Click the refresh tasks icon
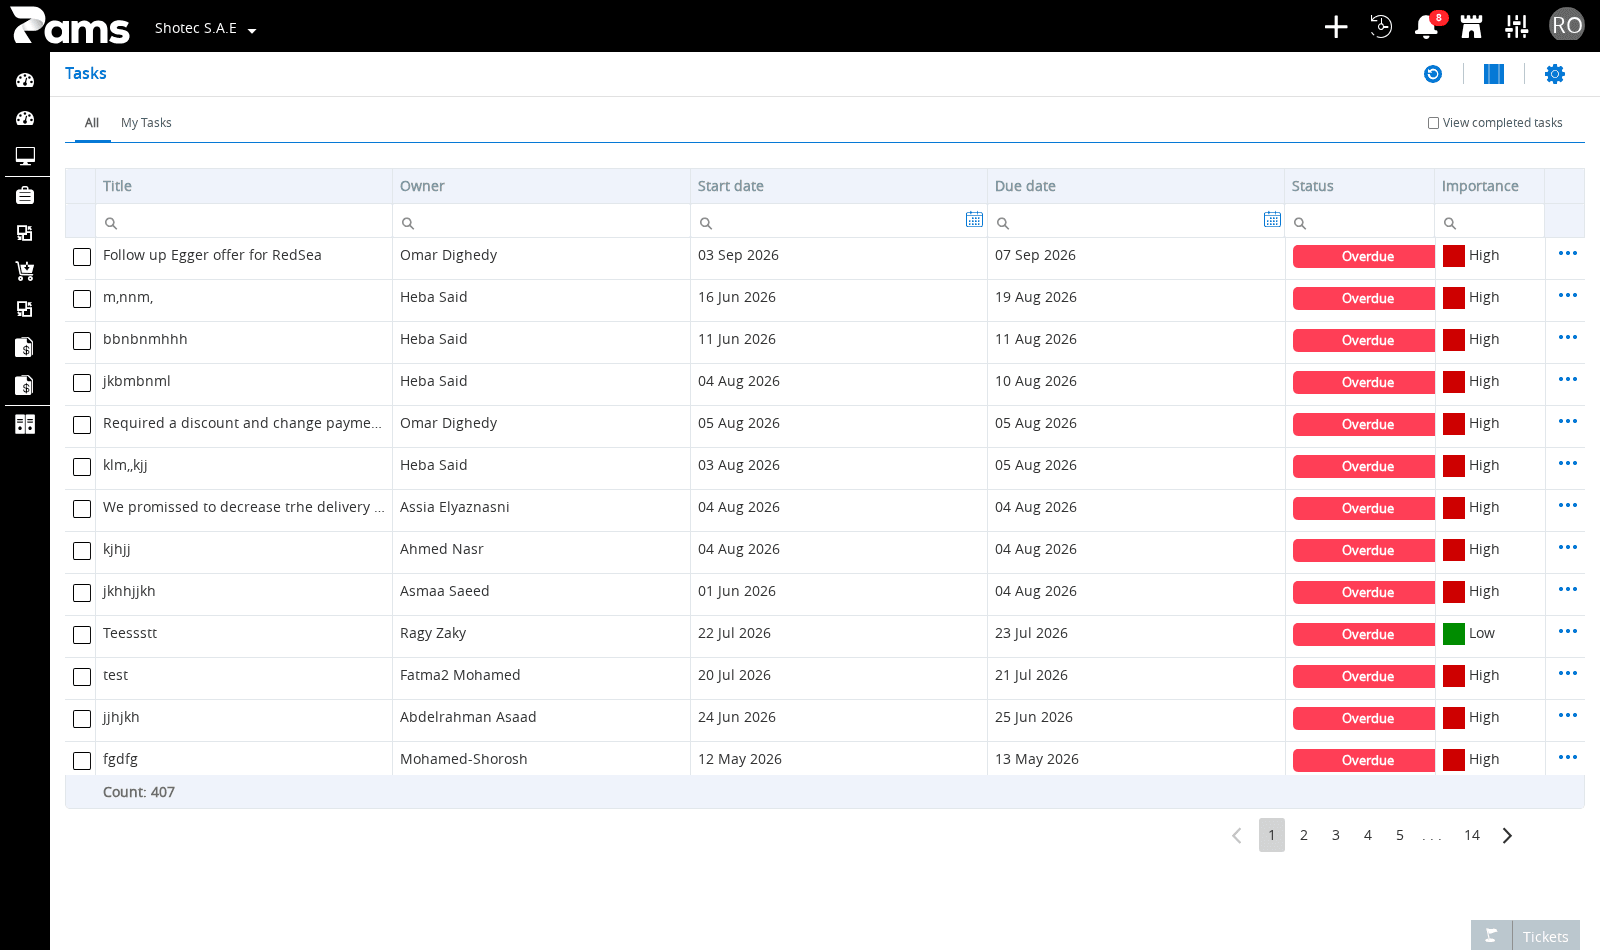This screenshot has height=950, width=1600. tap(1433, 74)
